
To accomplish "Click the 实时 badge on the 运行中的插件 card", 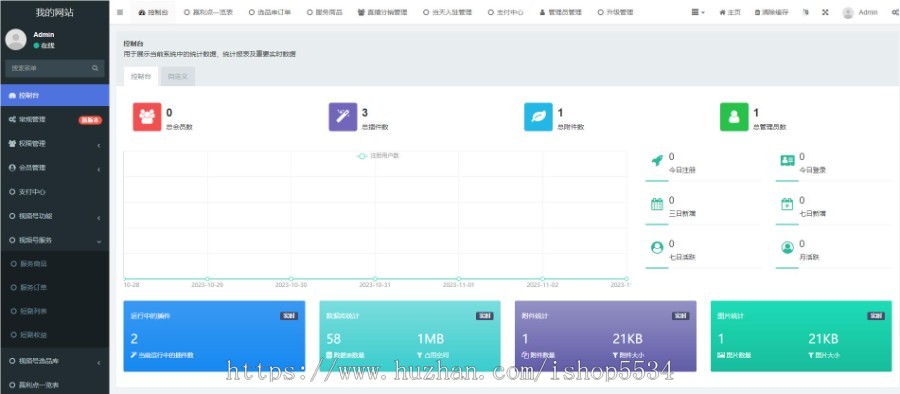I will pyautogui.click(x=289, y=316).
